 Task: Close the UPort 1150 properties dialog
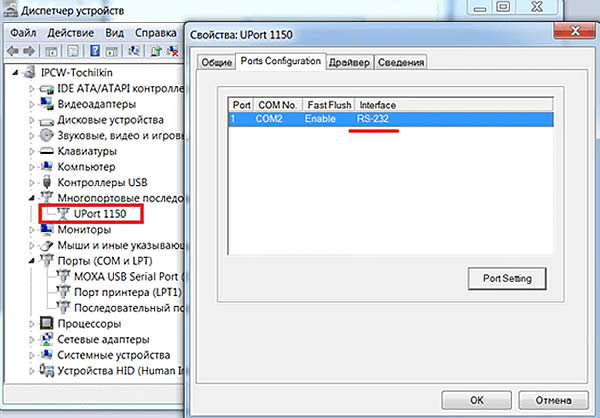coord(574,31)
